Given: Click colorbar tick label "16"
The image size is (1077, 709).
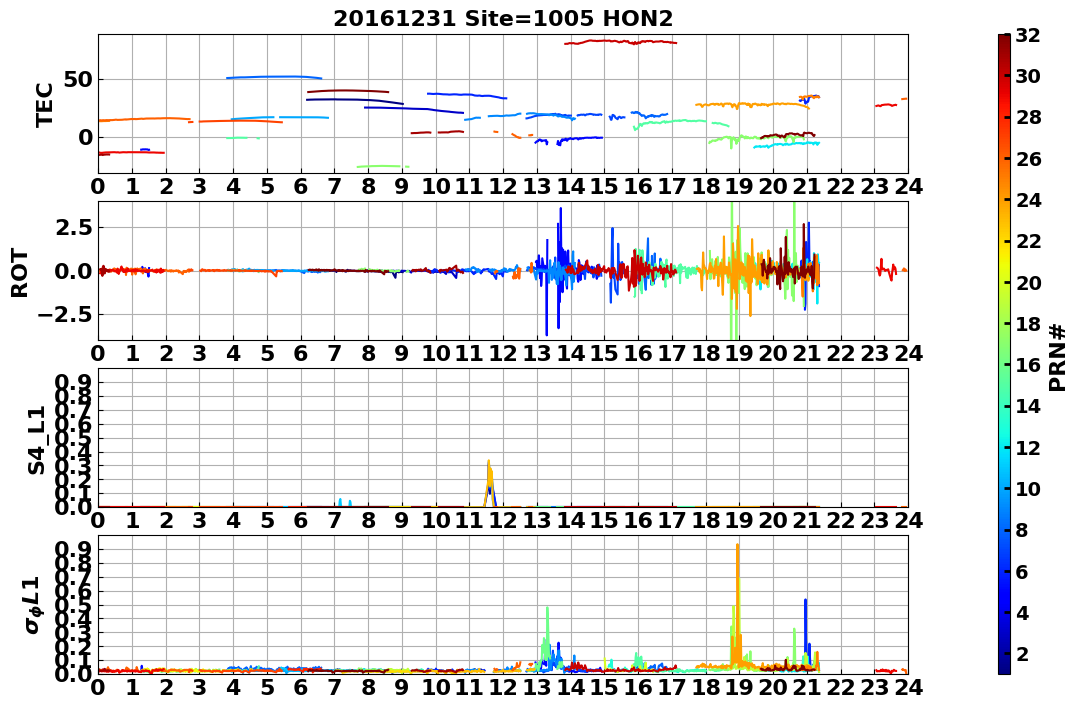Looking at the screenshot, I should pyautogui.click(x=1028, y=365).
